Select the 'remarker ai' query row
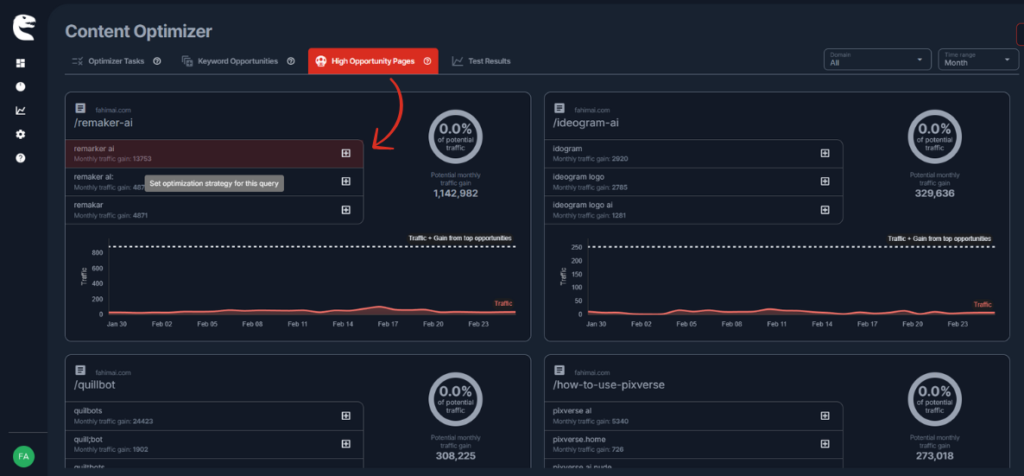The width and height of the screenshot is (1024, 476). [214, 153]
